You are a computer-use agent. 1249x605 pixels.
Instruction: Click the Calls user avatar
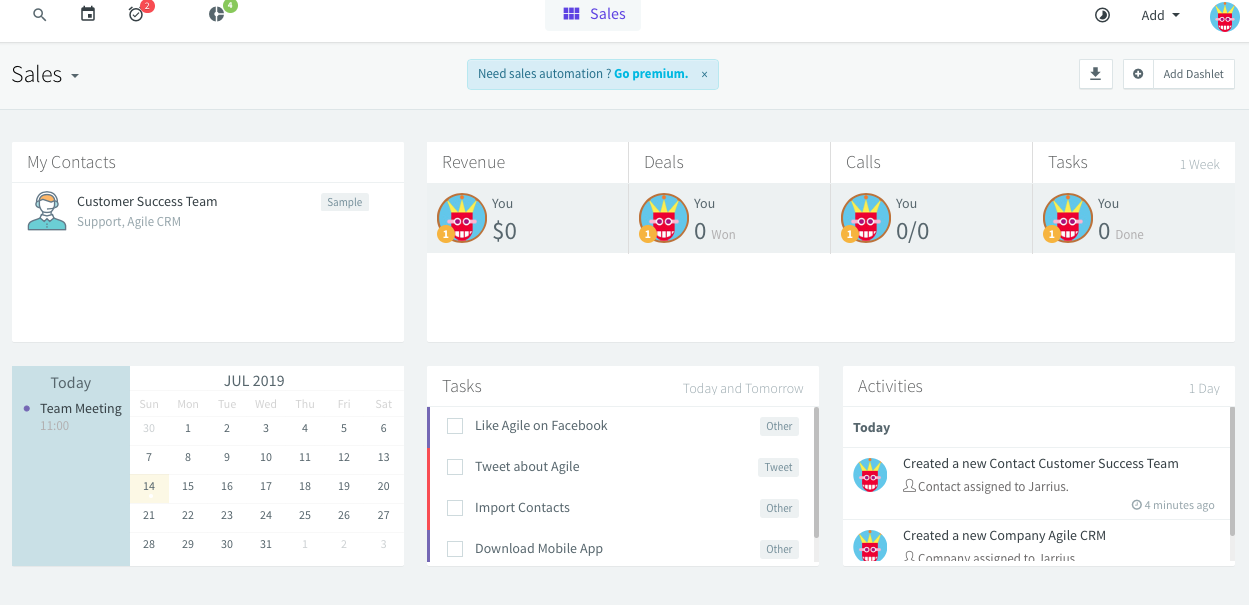tap(866, 218)
